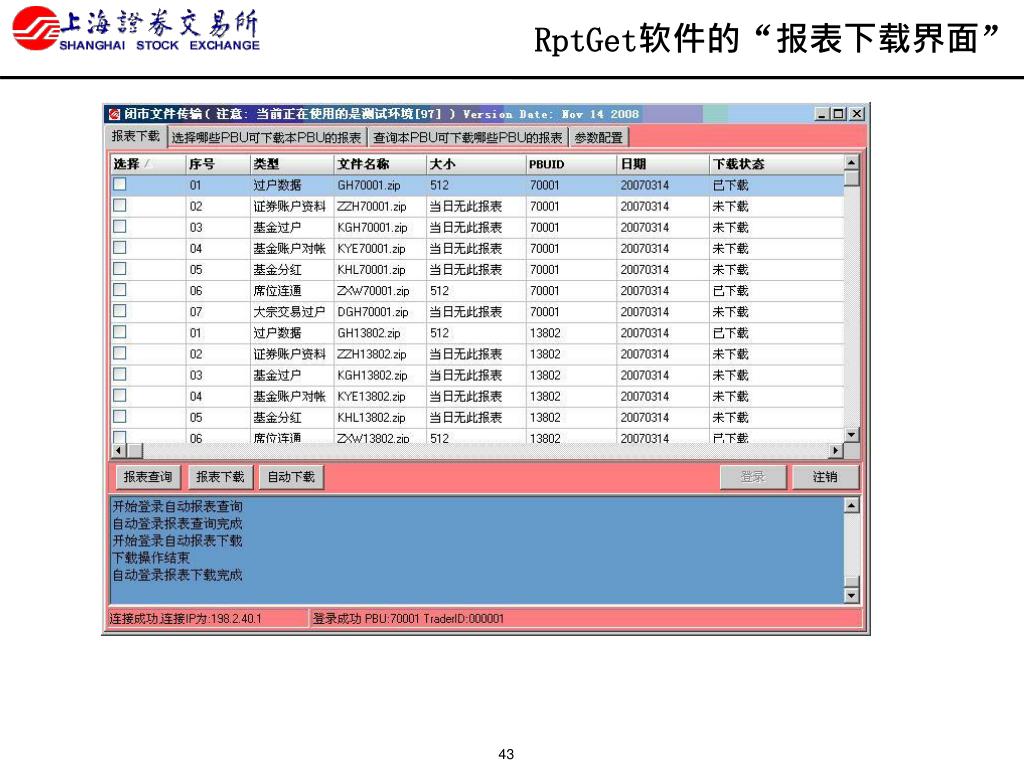Check the box for KGH70001.zip
Screen dimensions: 1024x768
120,227
